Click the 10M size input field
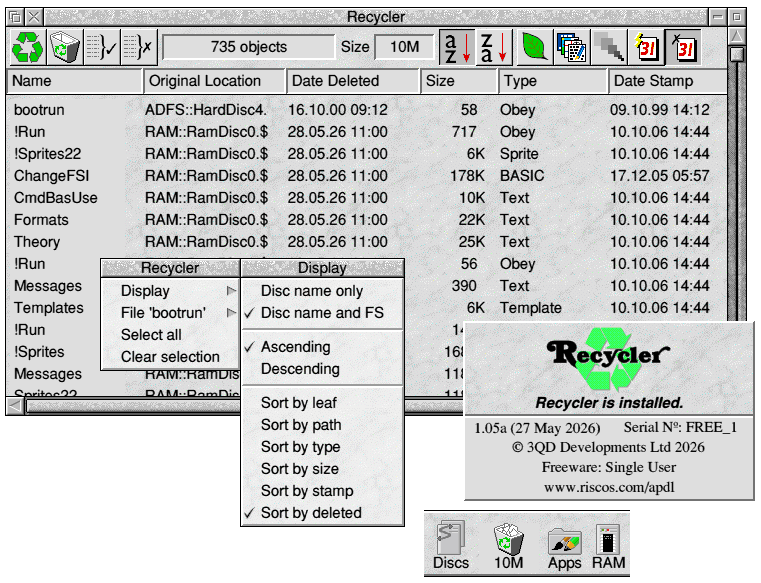 pyautogui.click(x=404, y=47)
